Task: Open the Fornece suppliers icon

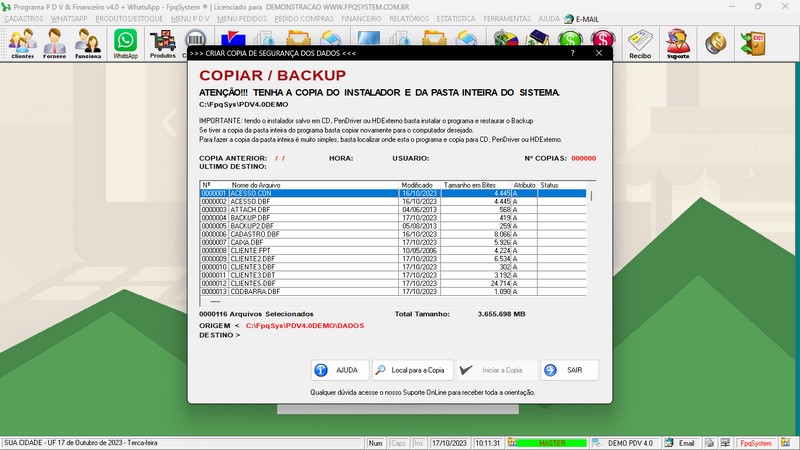Action: [54, 43]
